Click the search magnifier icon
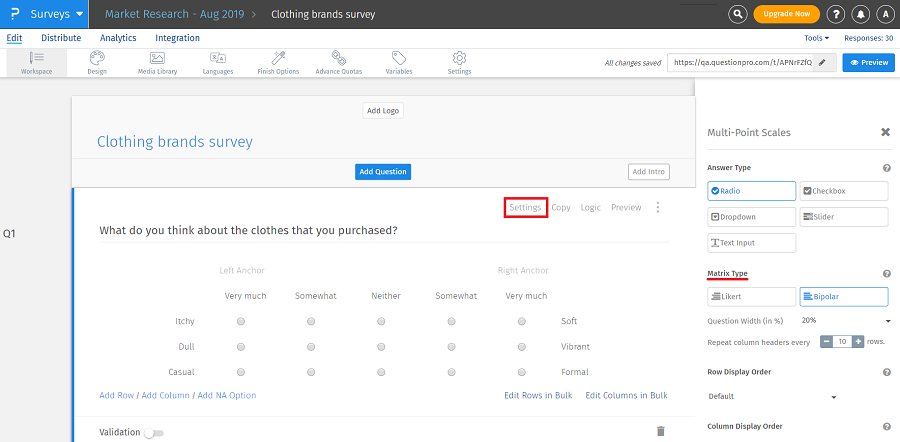Screen dimensions: 900x442 (738, 14)
